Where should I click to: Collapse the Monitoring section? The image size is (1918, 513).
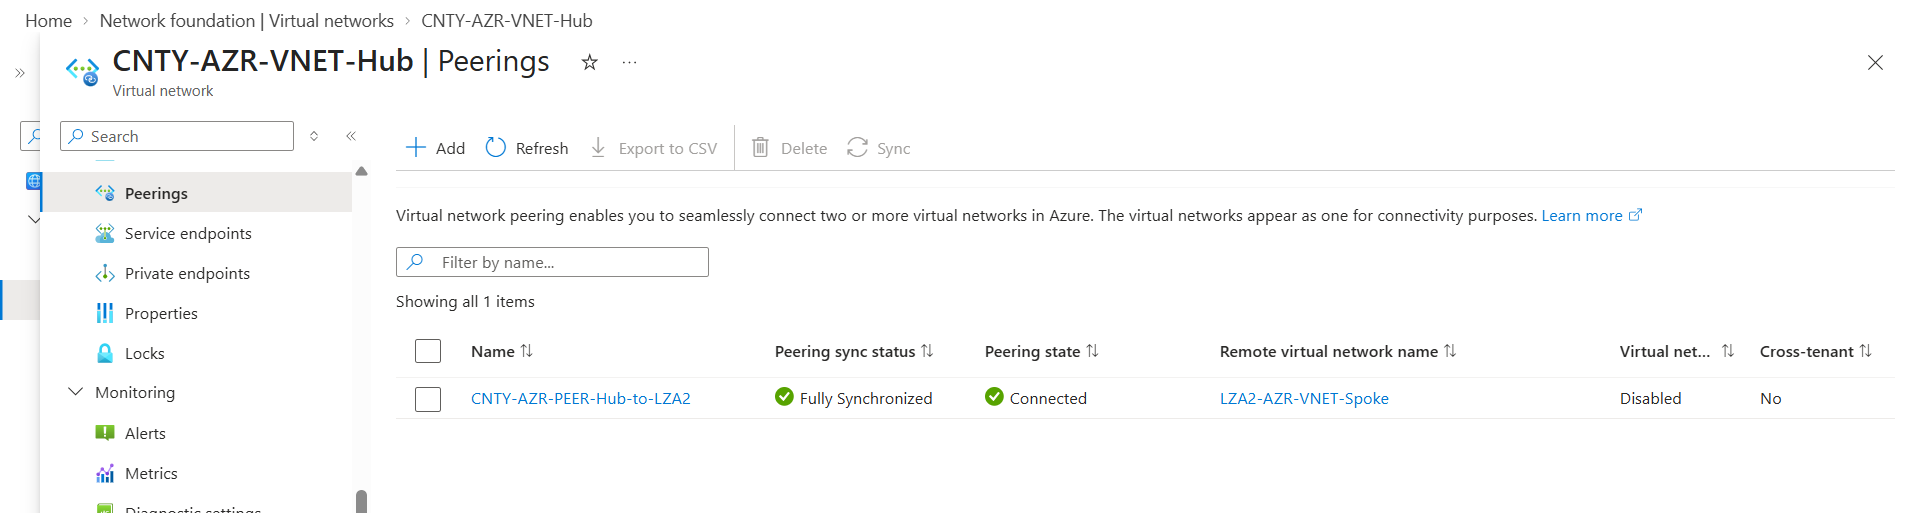click(75, 392)
